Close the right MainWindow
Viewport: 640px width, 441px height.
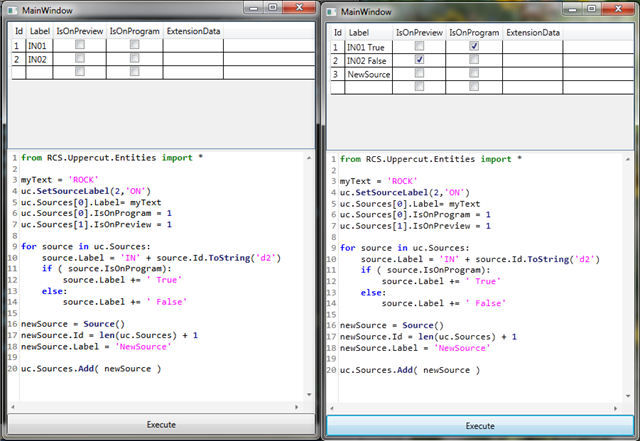point(618,9)
